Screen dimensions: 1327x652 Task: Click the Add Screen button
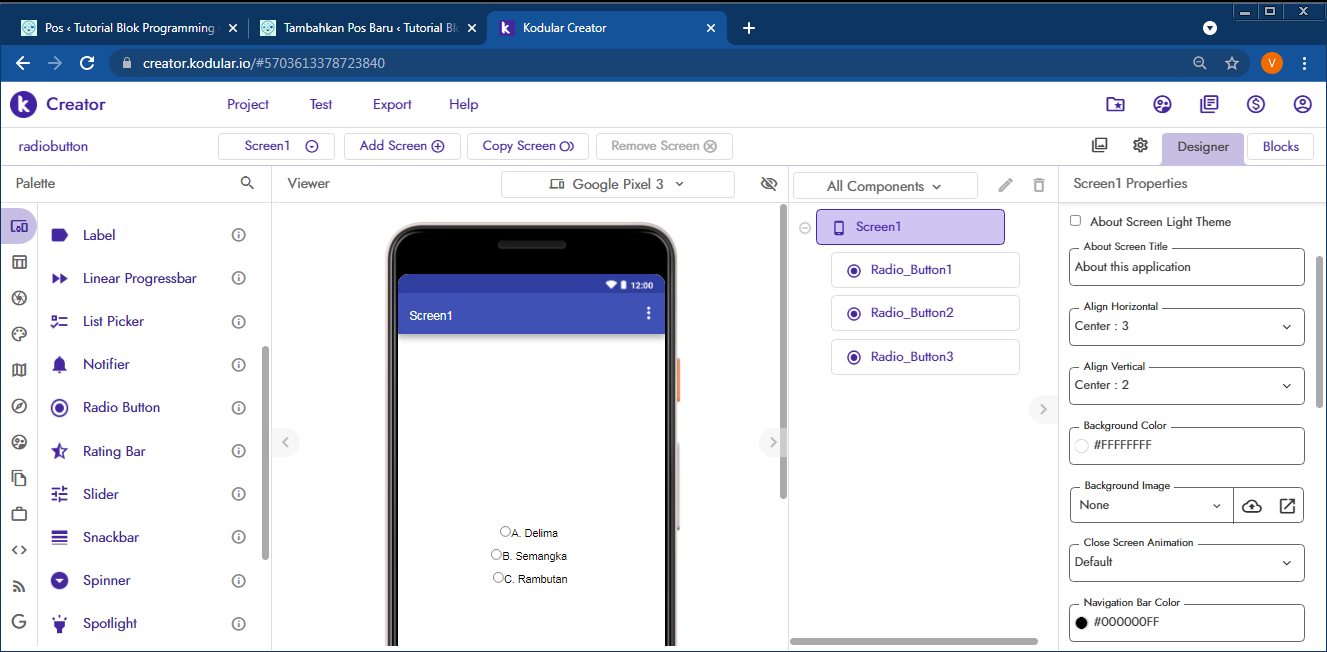click(x=401, y=146)
